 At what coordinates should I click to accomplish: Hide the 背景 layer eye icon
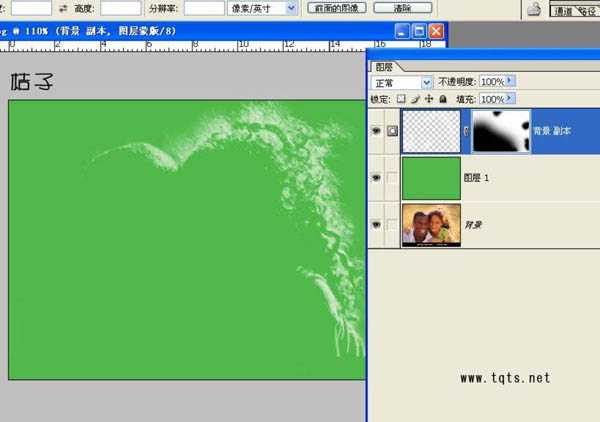pos(377,225)
